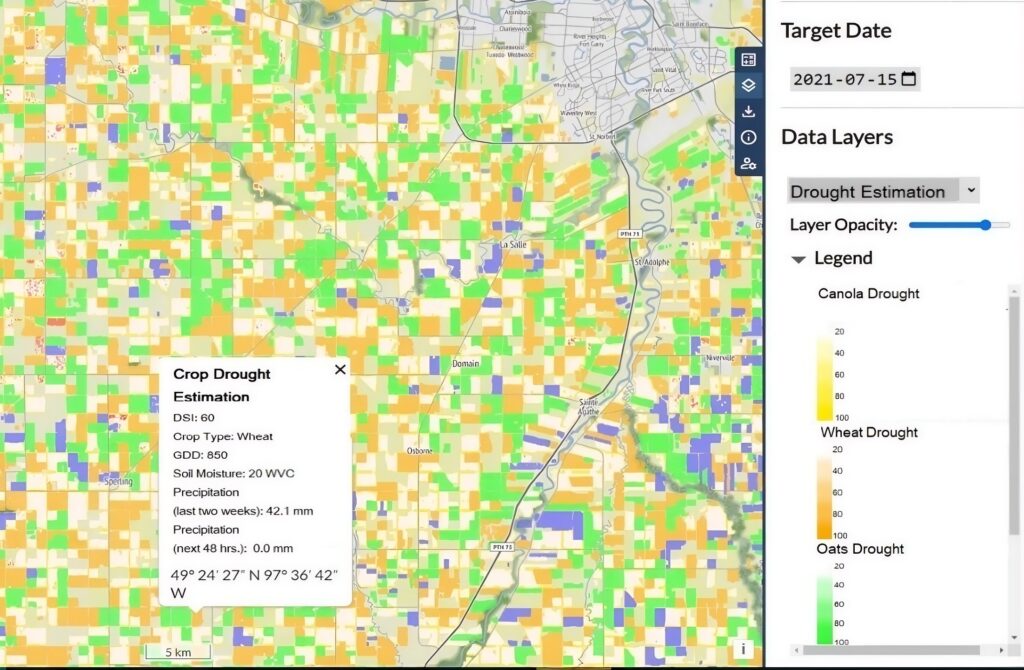
Task: Adjust the Layer Opacity slider
Action: click(x=985, y=225)
